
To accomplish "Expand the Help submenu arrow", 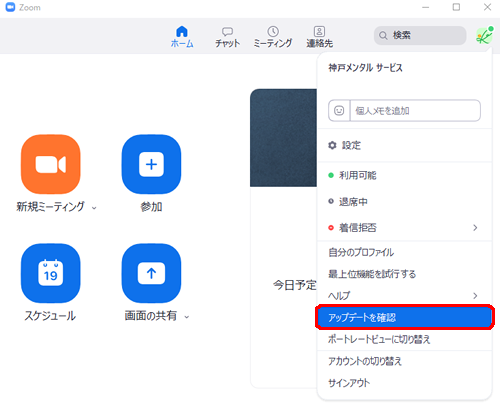I will tap(475, 296).
